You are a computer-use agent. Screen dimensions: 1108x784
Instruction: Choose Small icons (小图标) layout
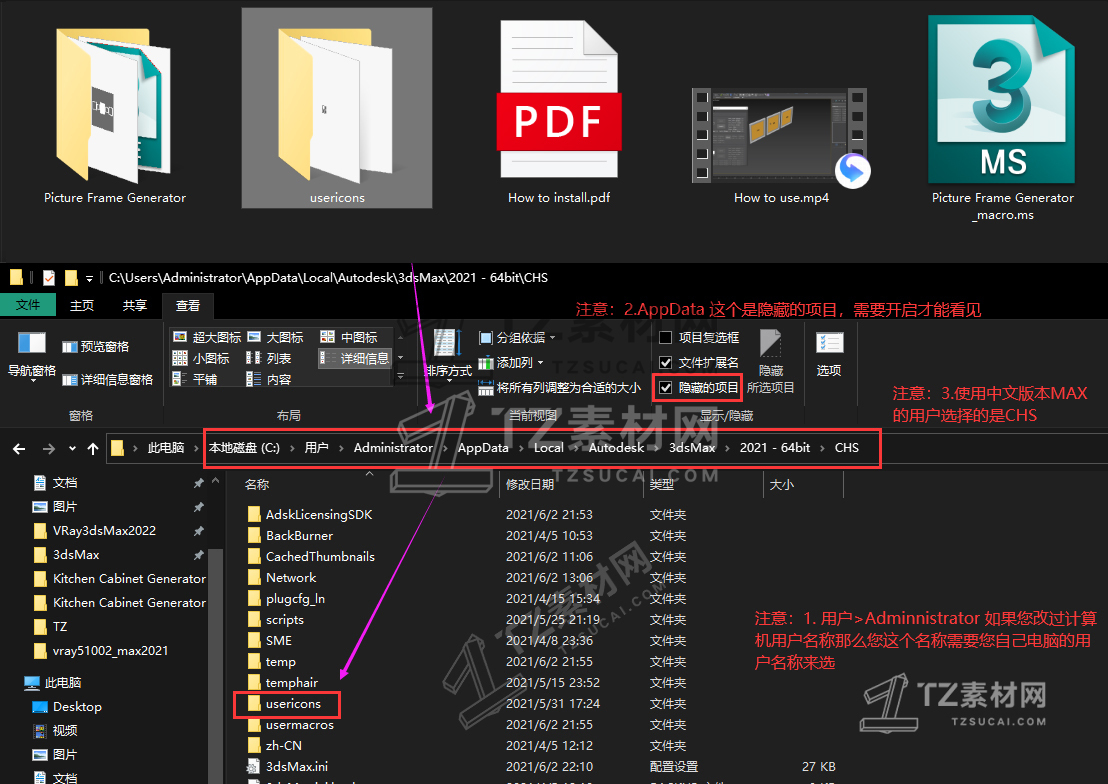click(x=201, y=358)
